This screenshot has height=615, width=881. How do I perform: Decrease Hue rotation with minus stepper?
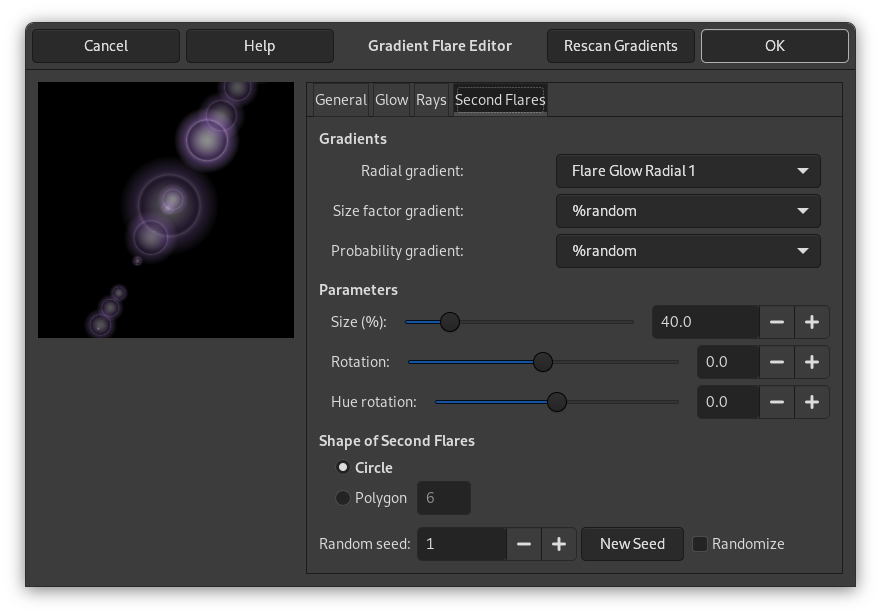pos(776,402)
